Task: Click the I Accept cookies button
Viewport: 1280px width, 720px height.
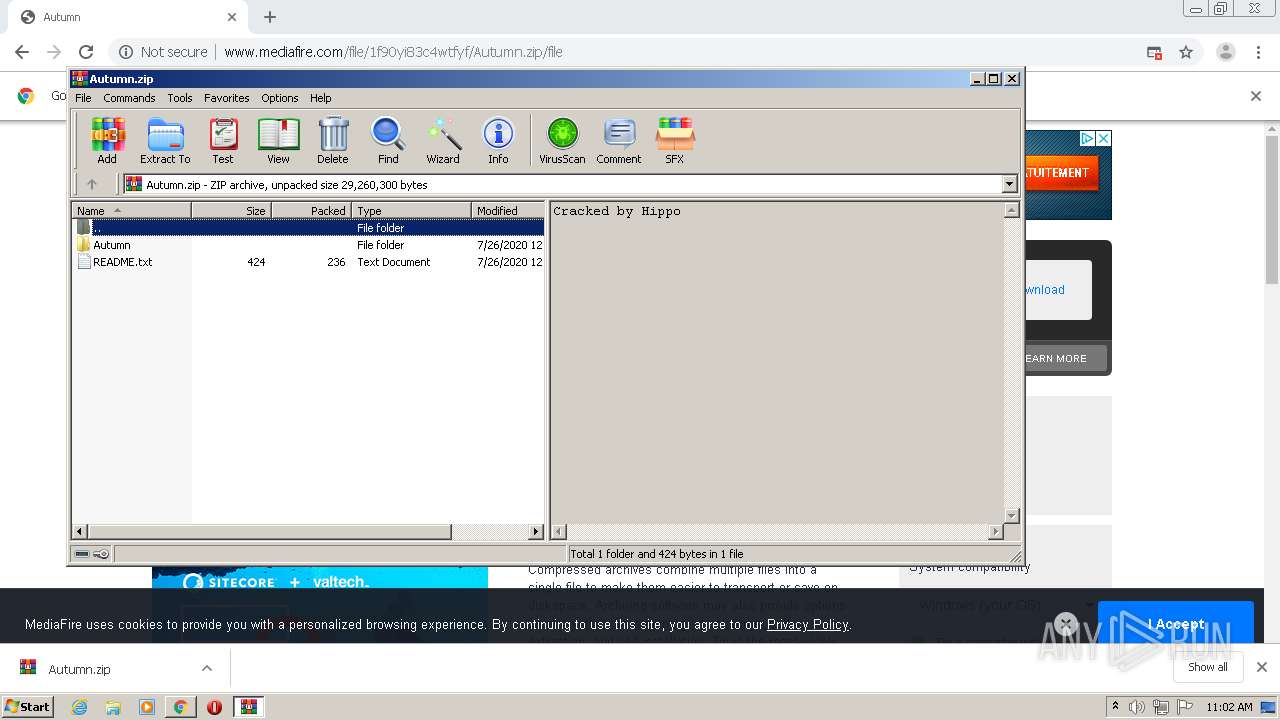Action: click(x=1175, y=624)
